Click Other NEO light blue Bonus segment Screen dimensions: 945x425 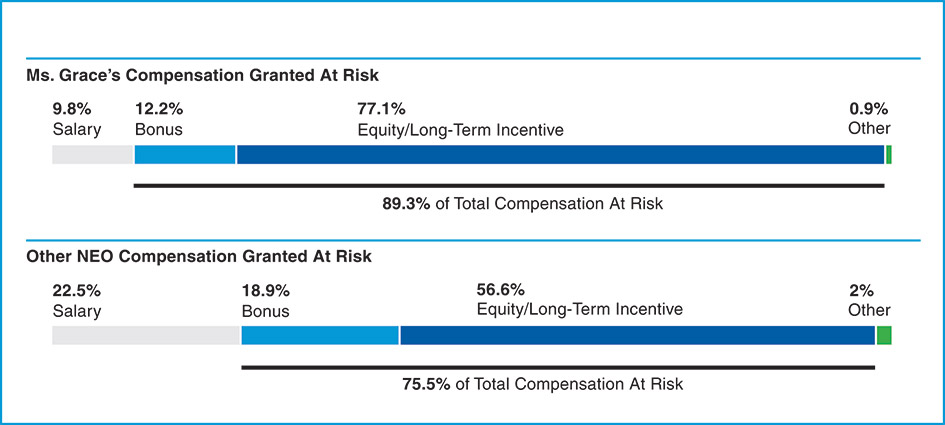tap(320, 335)
